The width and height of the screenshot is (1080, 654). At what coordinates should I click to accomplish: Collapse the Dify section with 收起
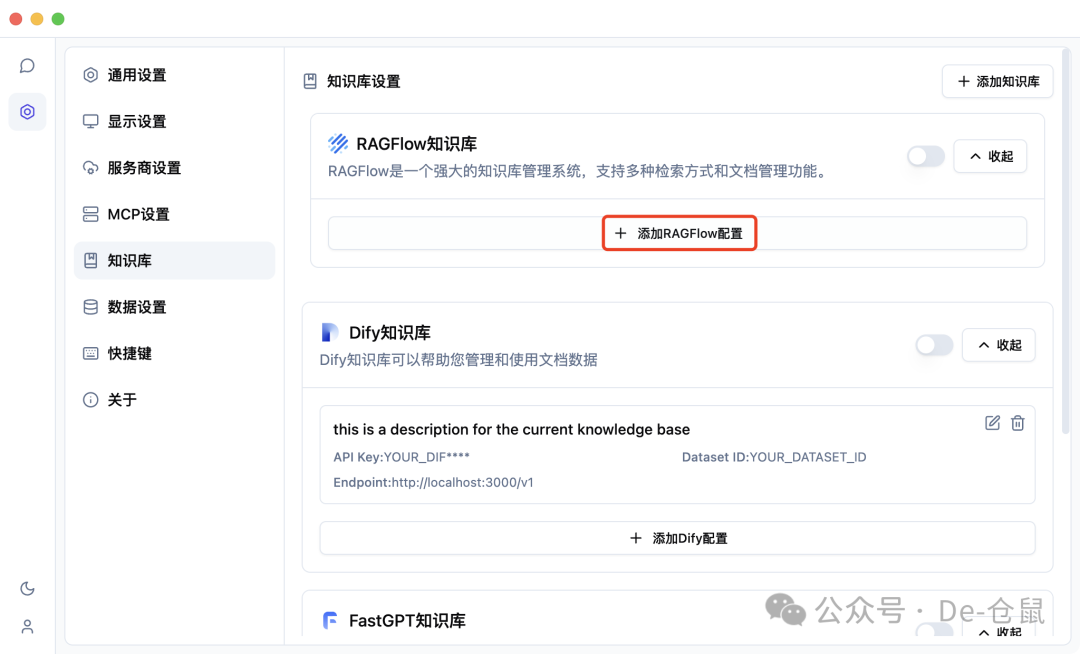998,345
